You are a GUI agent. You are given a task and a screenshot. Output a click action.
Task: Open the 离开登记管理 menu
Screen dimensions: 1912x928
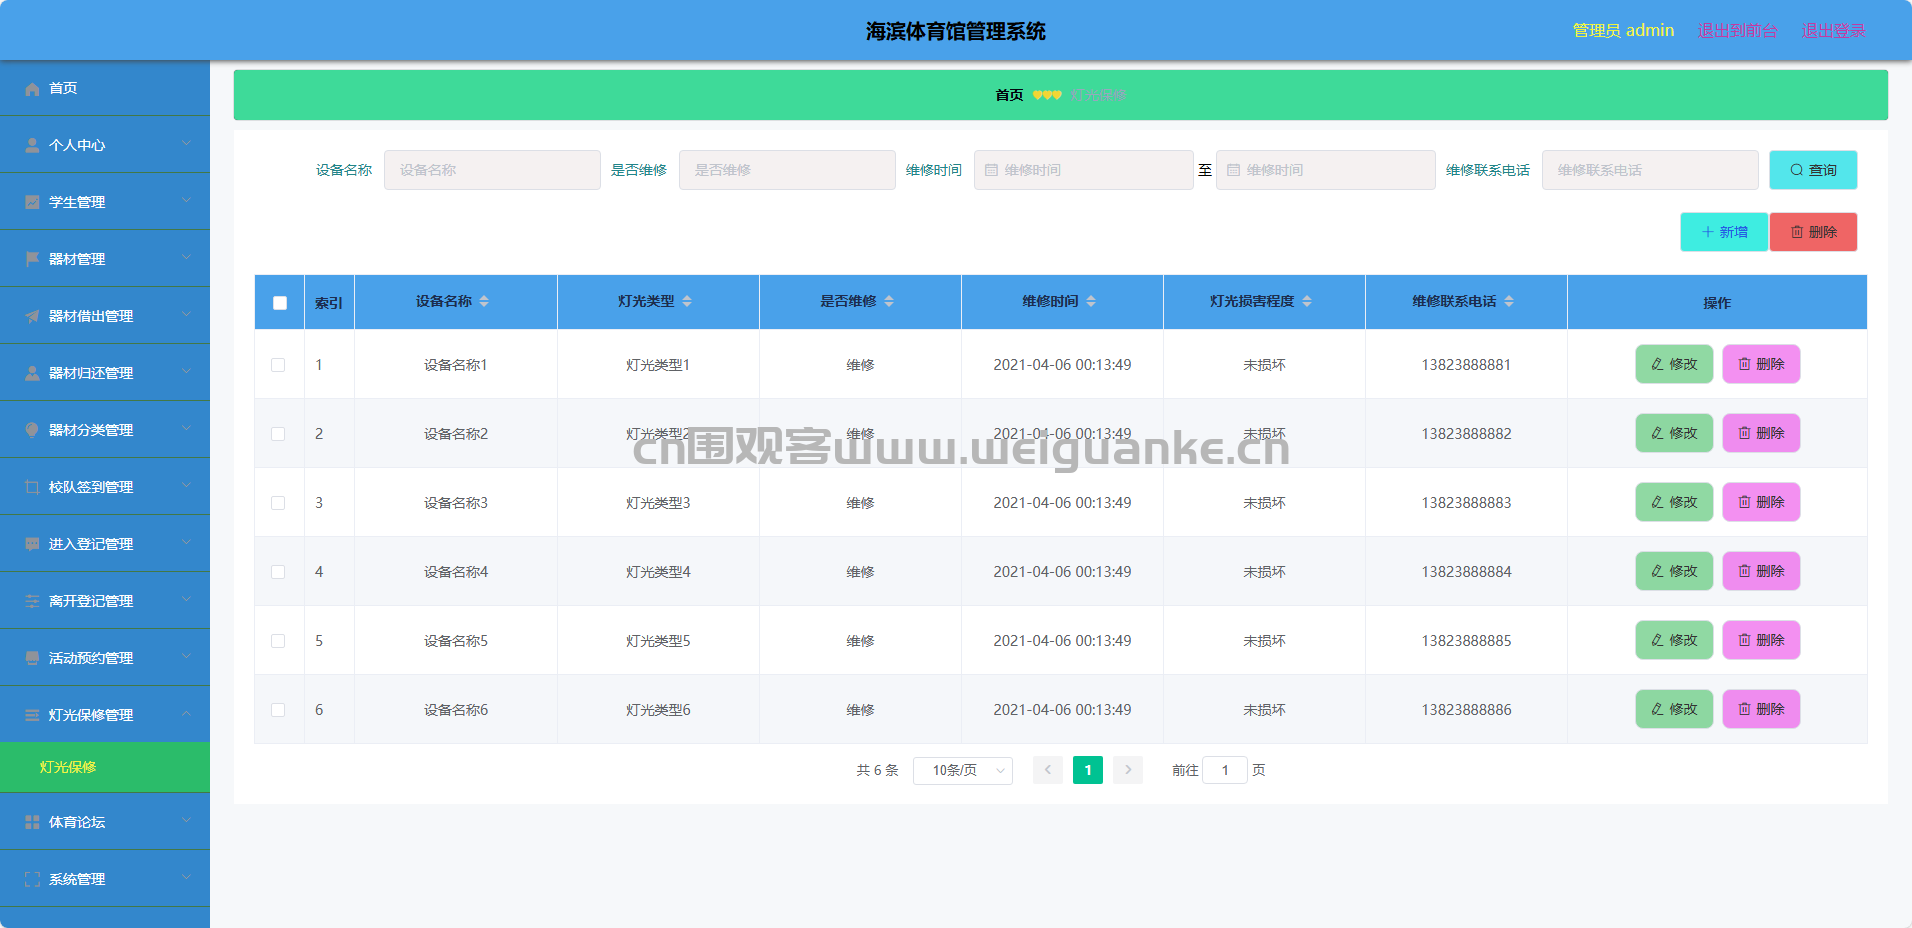pyautogui.click(x=105, y=601)
